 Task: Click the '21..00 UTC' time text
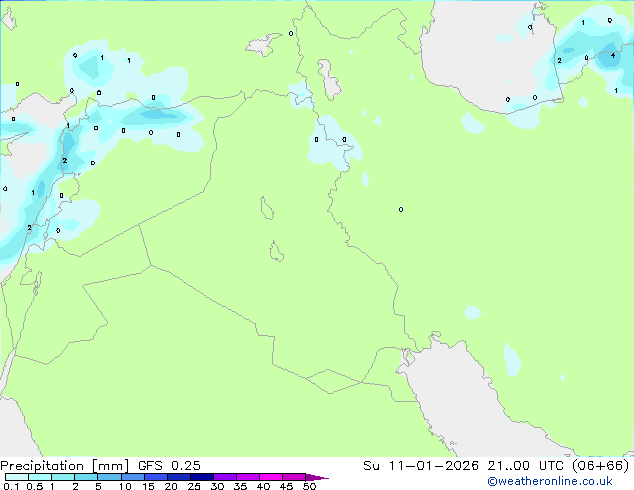click(526, 466)
